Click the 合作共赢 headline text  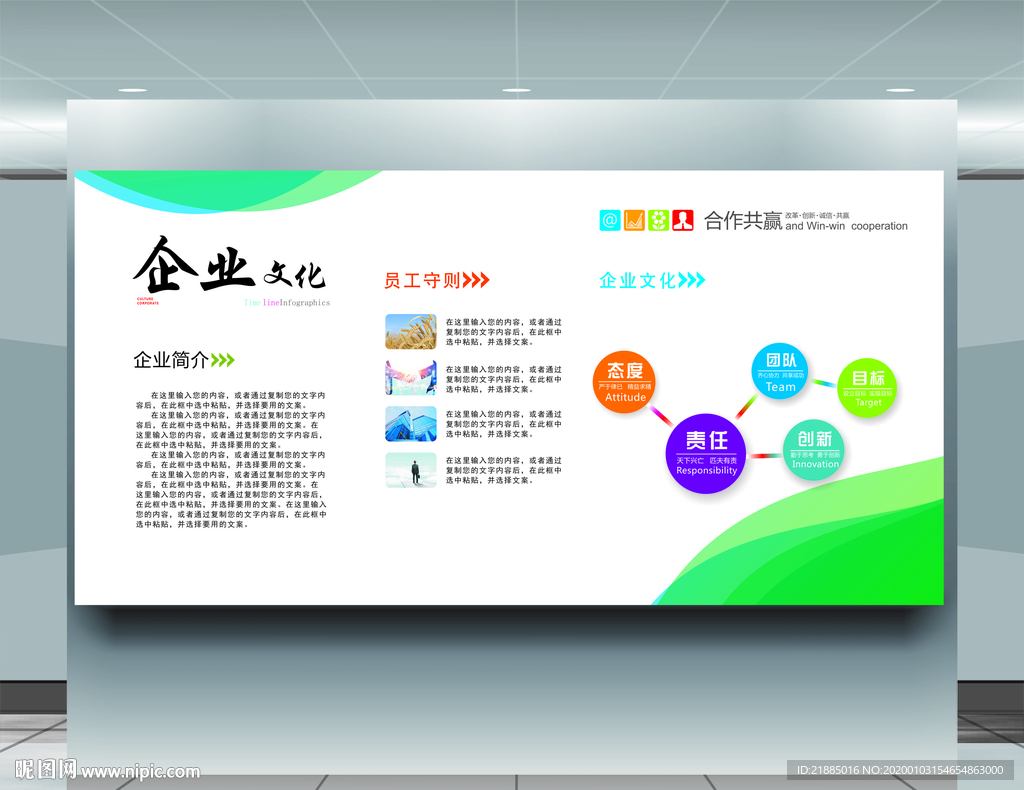click(x=743, y=221)
